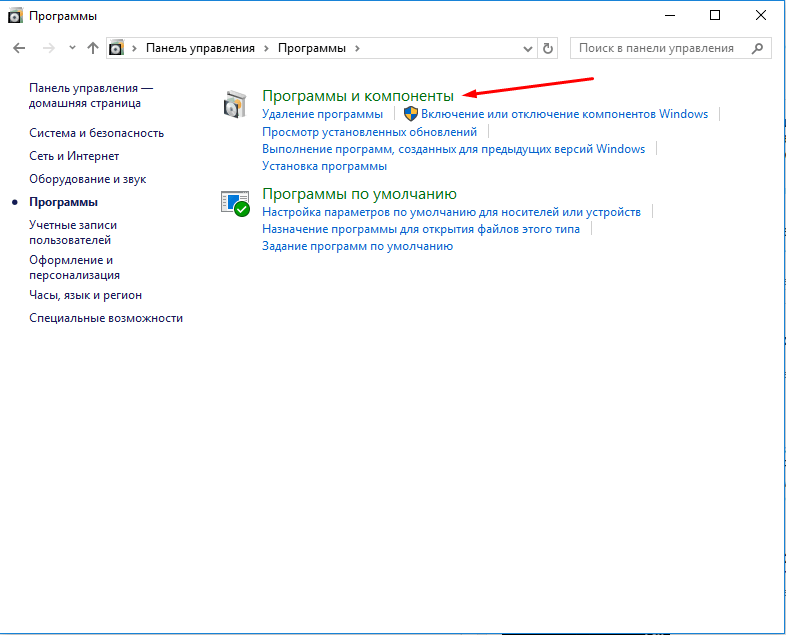
Task: Select Программы in the sidebar
Action: 63,202
